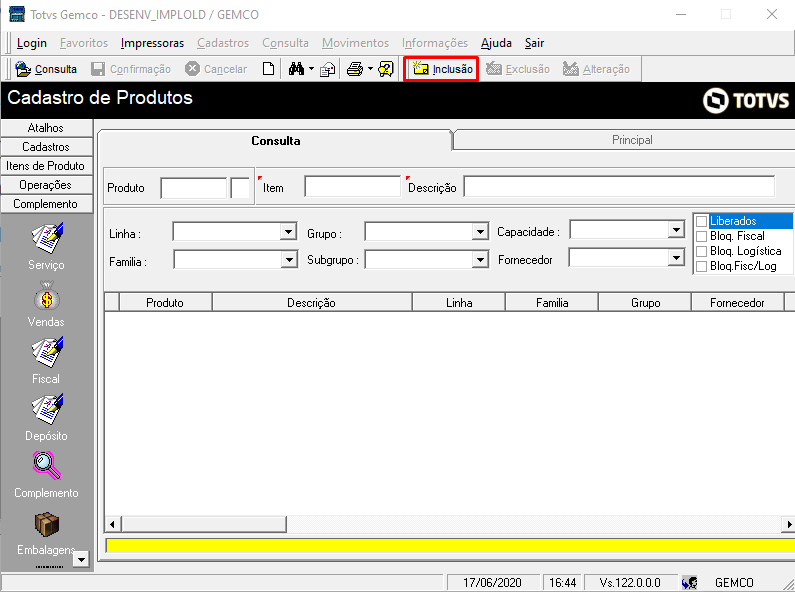Click the Produto column header
The width and height of the screenshot is (795, 592).
click(165, 303)
